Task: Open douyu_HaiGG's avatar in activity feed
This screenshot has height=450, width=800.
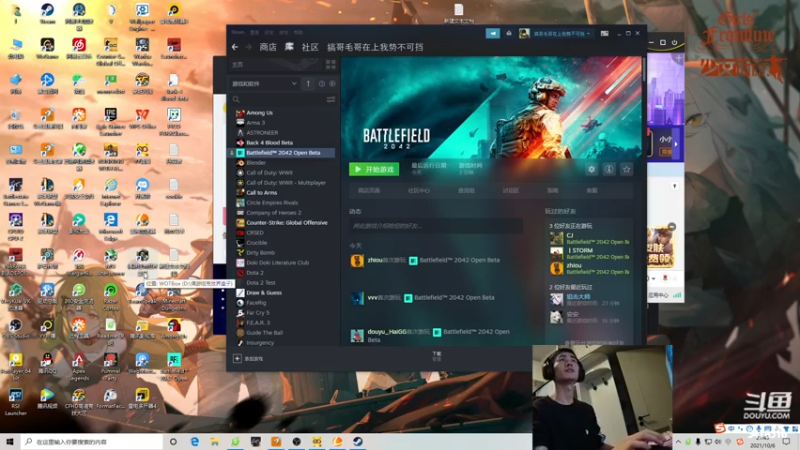Action: (357, 335)
